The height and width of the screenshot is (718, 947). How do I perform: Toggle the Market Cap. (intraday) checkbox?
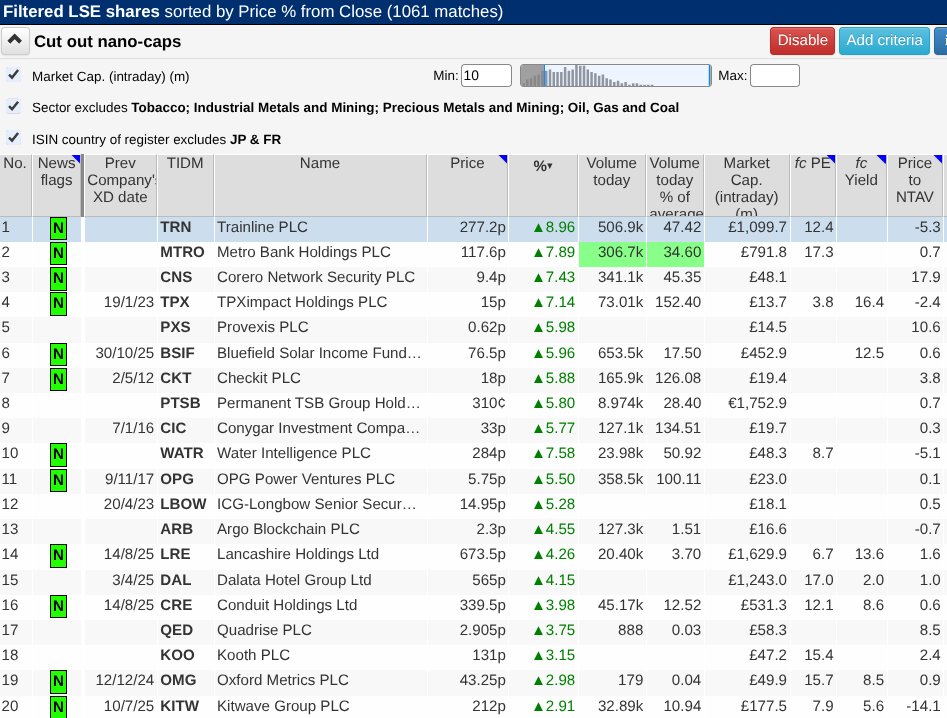pos(13,75)
